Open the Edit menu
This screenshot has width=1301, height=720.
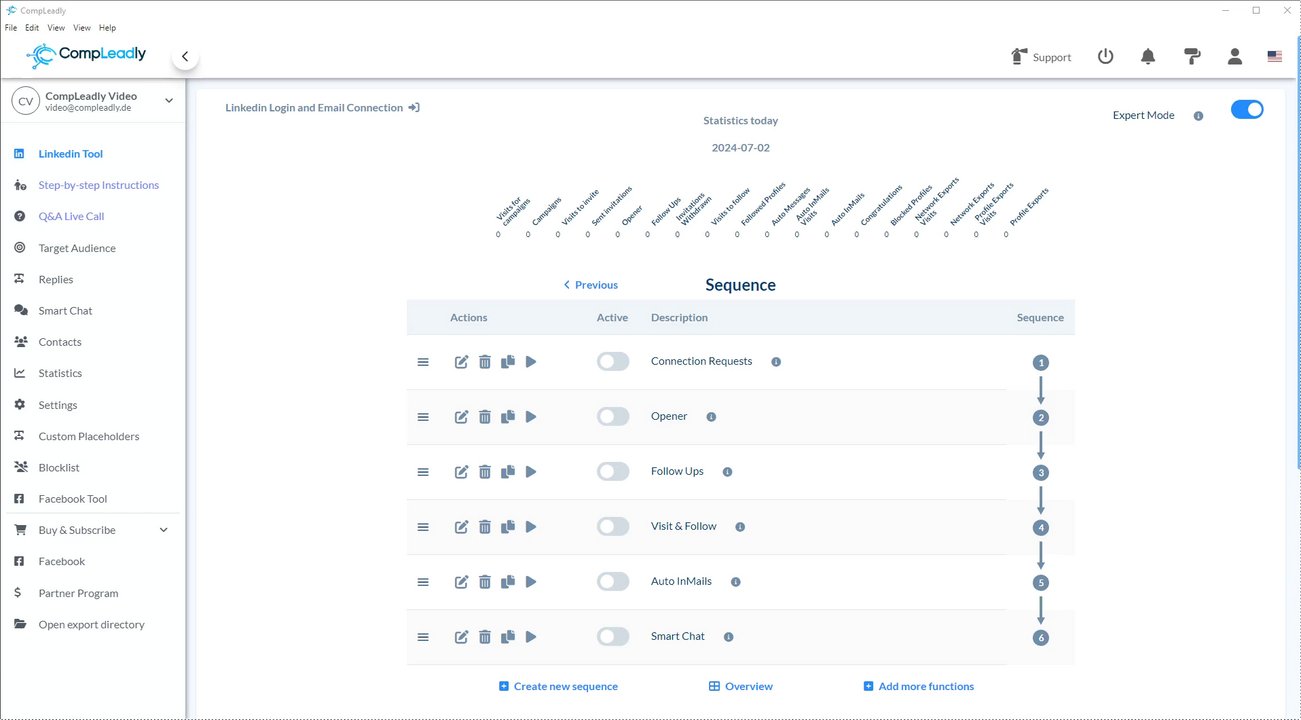point(32,28)
